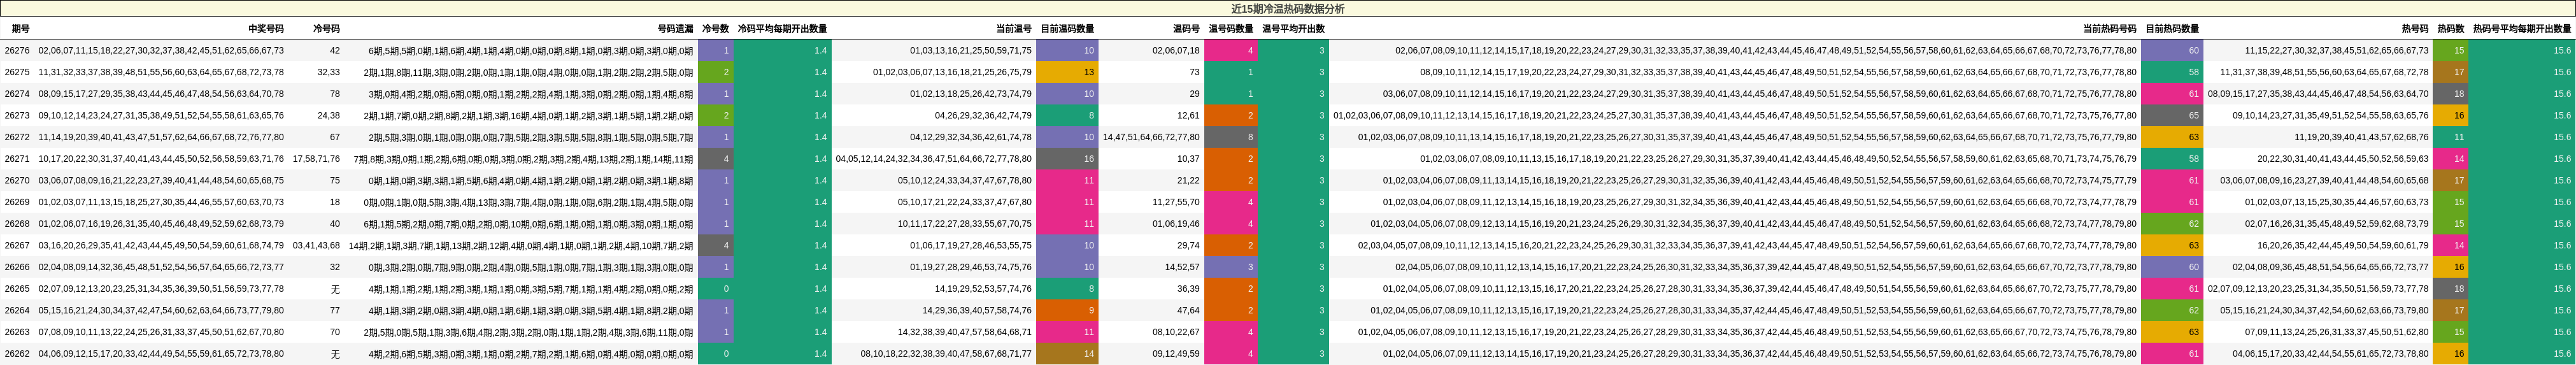This screenshot has width=2576, height=365.
Task: Click period number 26263
Action: pos(17,332)
